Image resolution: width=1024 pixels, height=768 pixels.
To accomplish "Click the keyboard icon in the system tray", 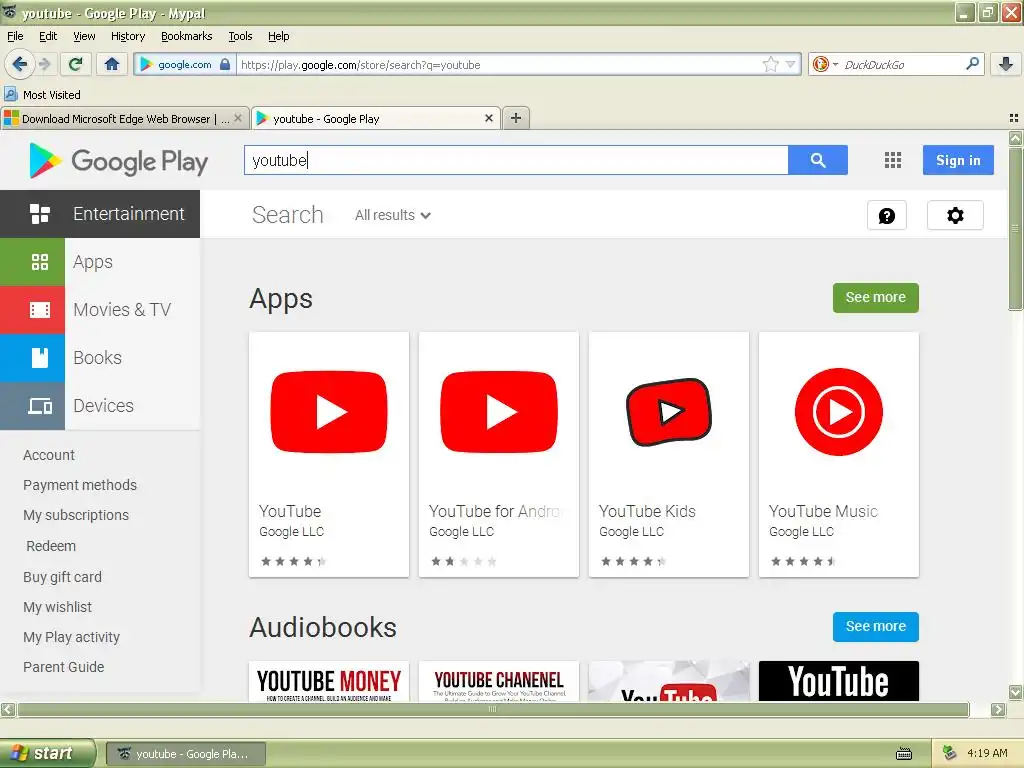I will (x=904, y=754).
